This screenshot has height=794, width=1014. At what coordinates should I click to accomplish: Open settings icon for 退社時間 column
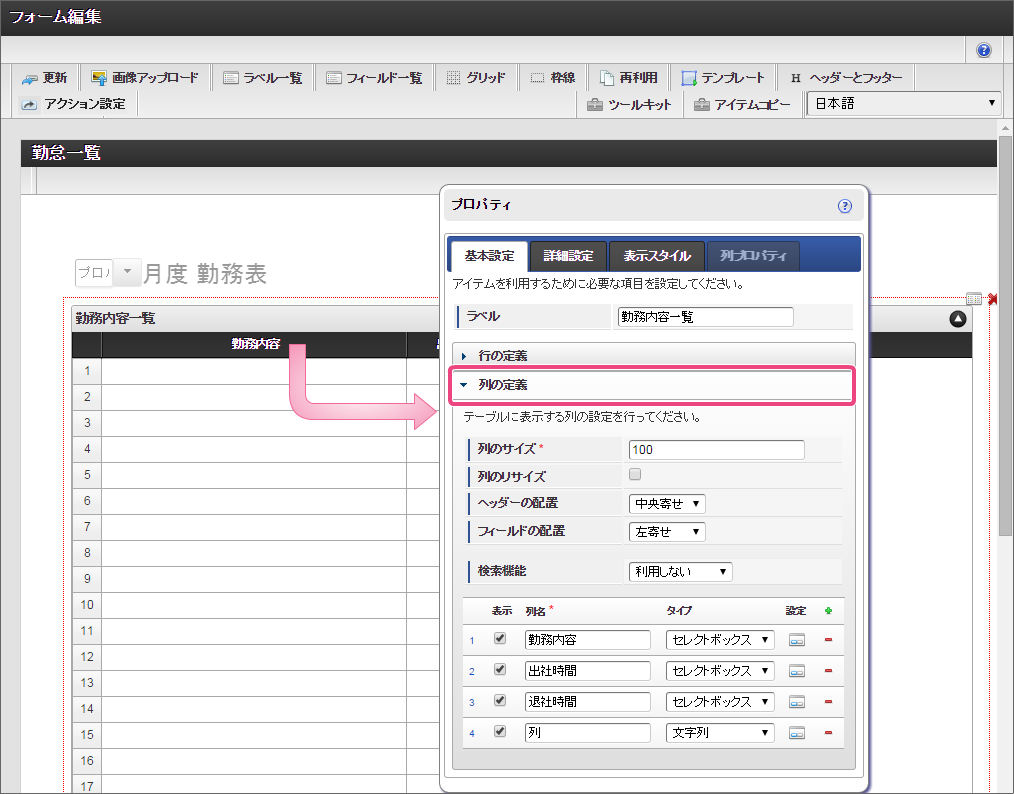coord(797,702)
